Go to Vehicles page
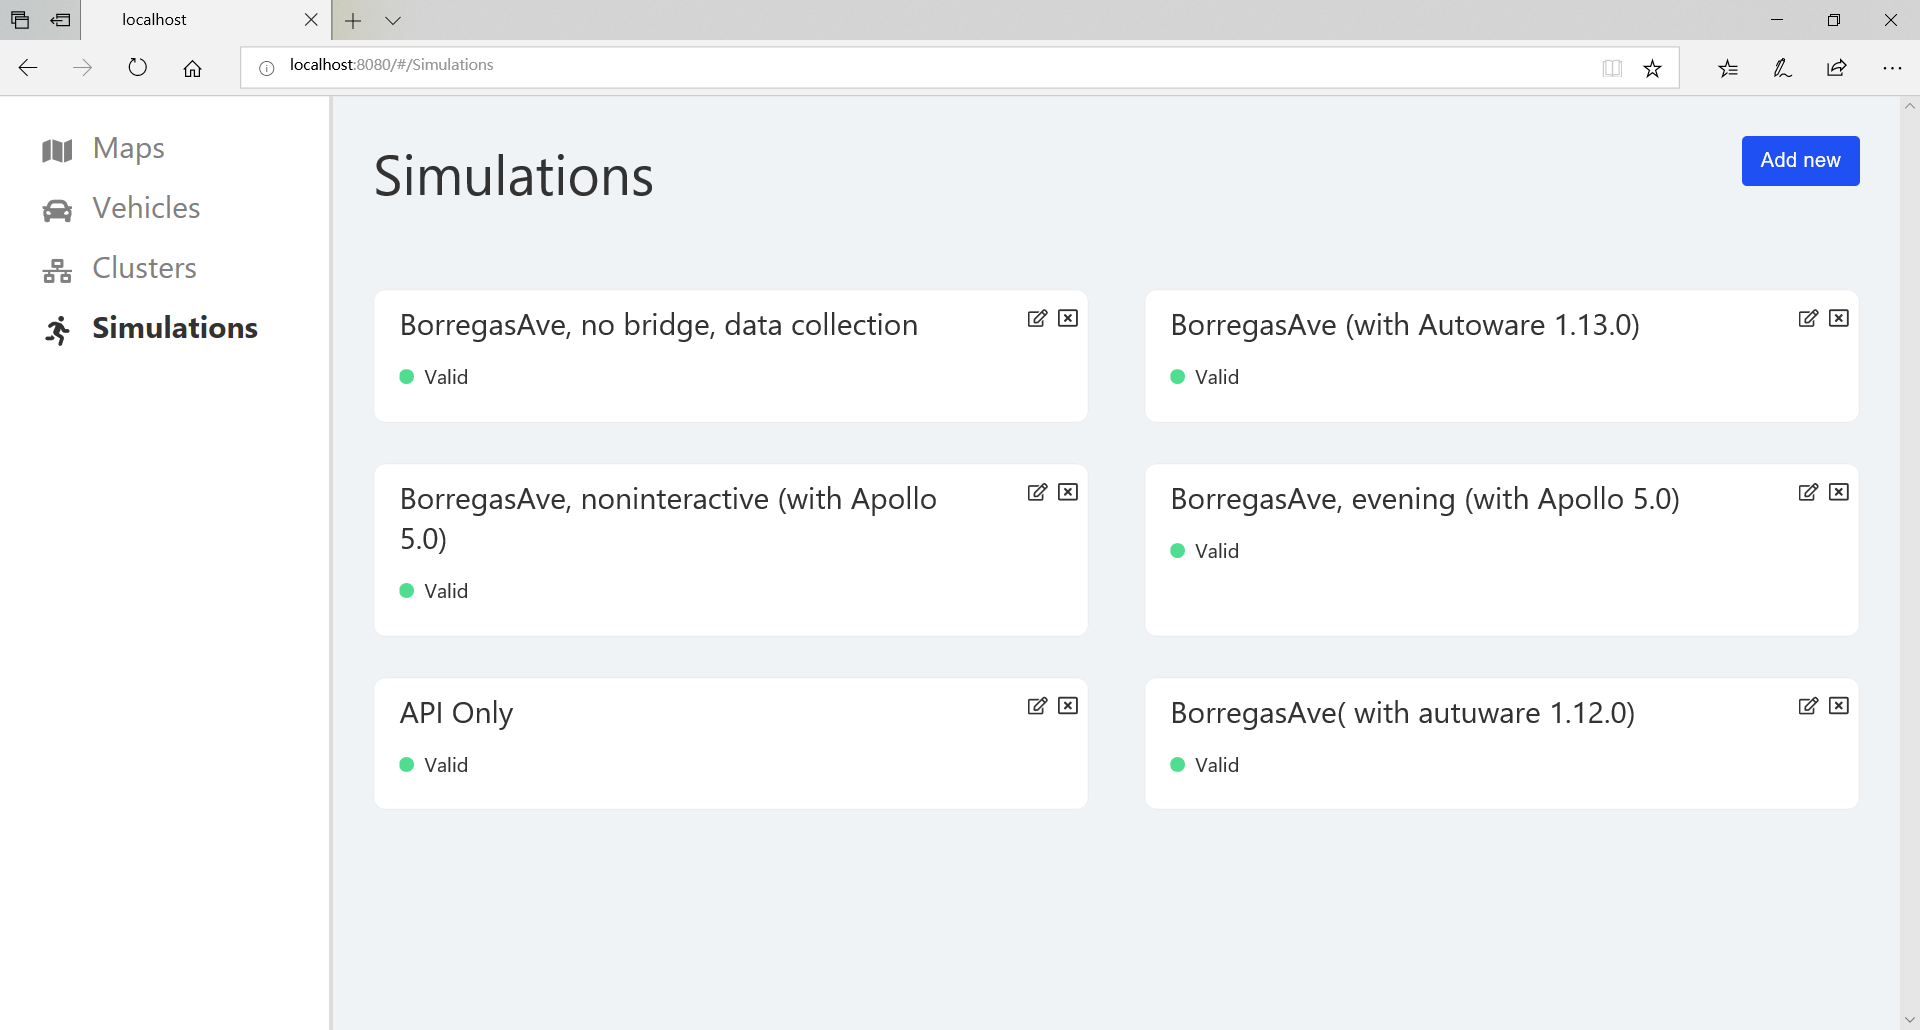 pos(146,209)
